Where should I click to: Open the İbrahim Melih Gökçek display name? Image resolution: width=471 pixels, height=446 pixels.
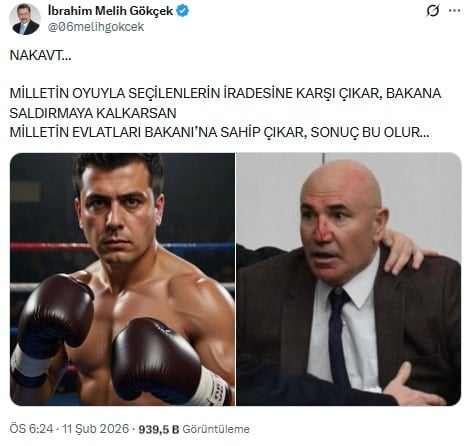pyautogui.click(x=110, y=11)
